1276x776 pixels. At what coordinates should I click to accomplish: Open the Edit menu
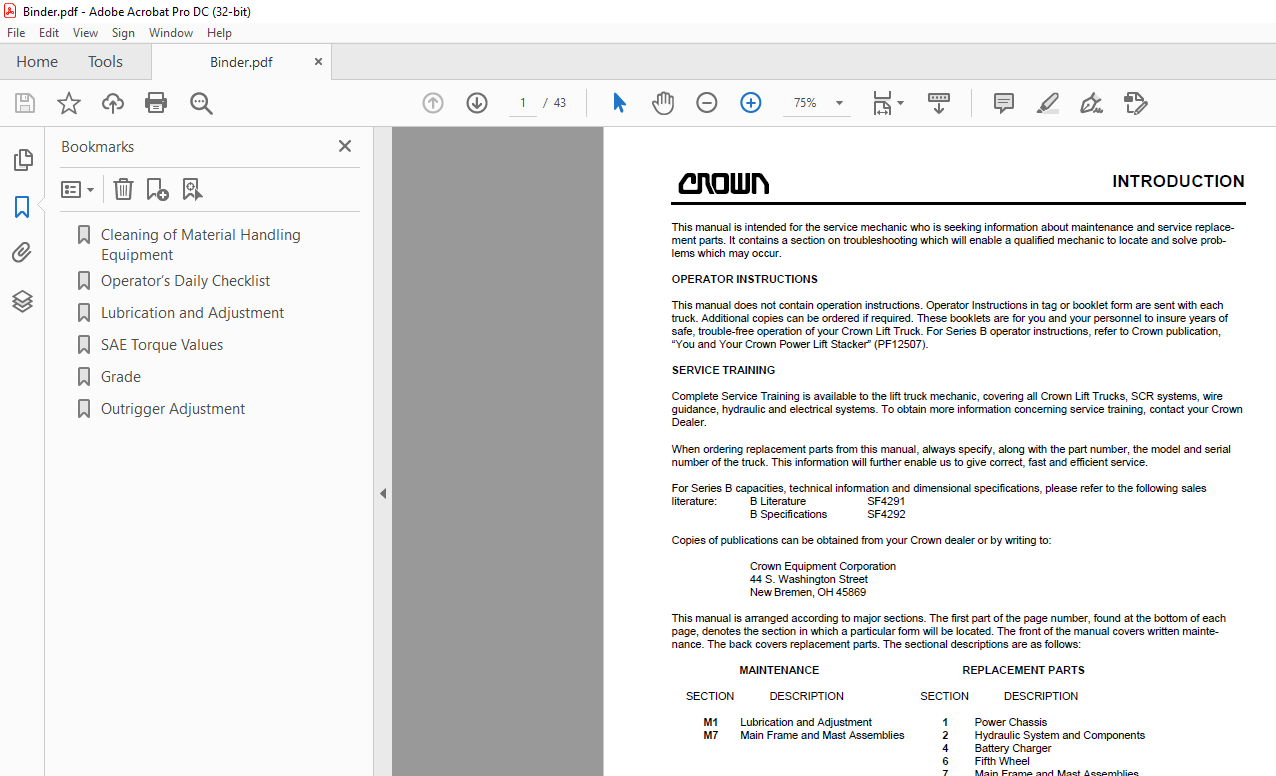point(49,33)
